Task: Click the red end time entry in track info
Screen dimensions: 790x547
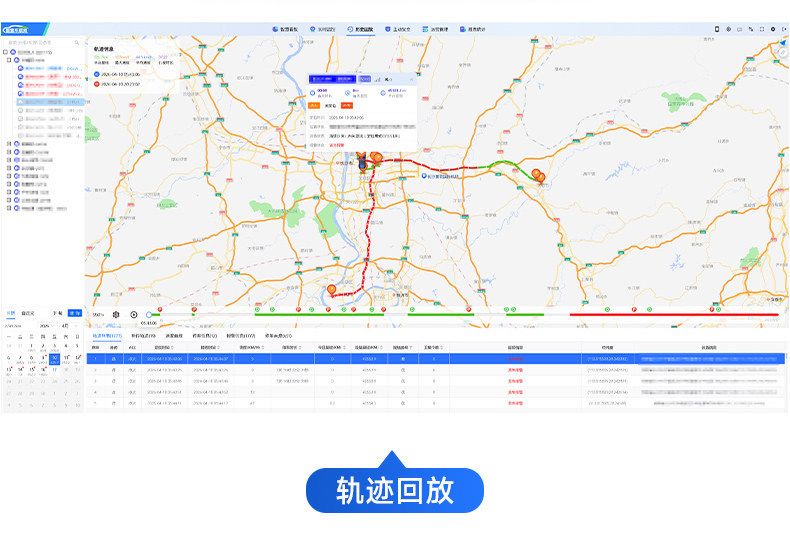Action: (x=117, y=84)
